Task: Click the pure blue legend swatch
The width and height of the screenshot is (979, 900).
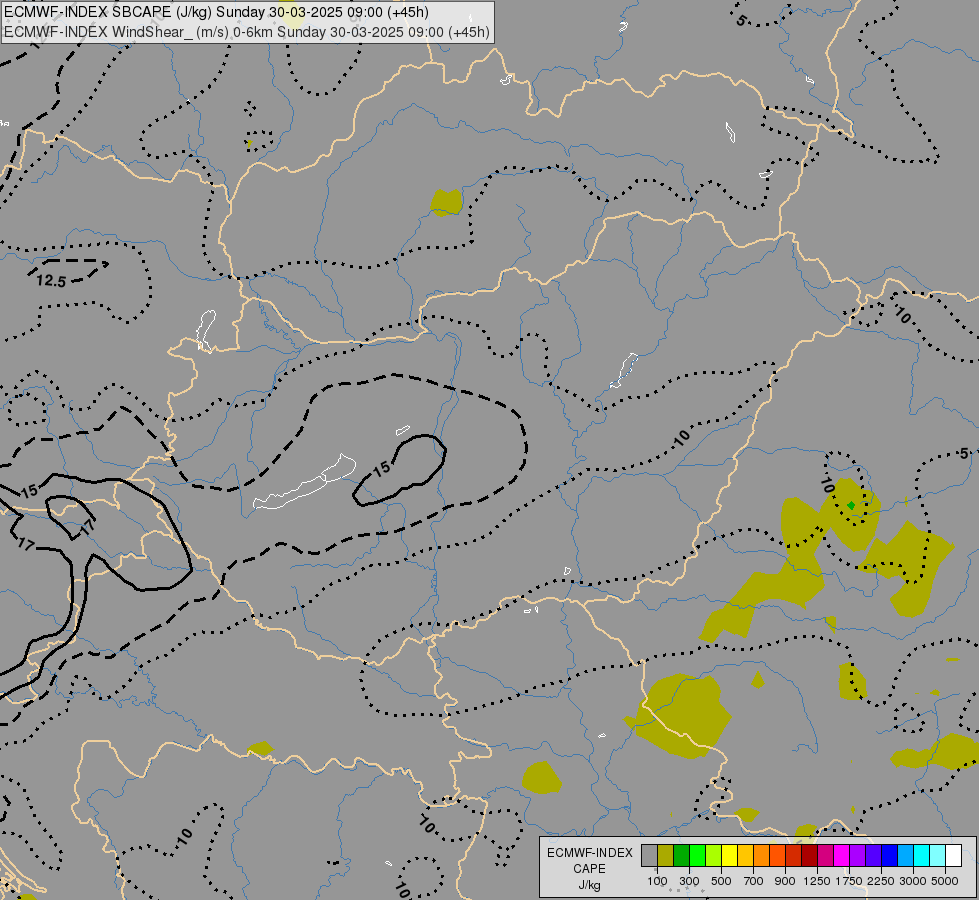Action: [x=890, y=855]
